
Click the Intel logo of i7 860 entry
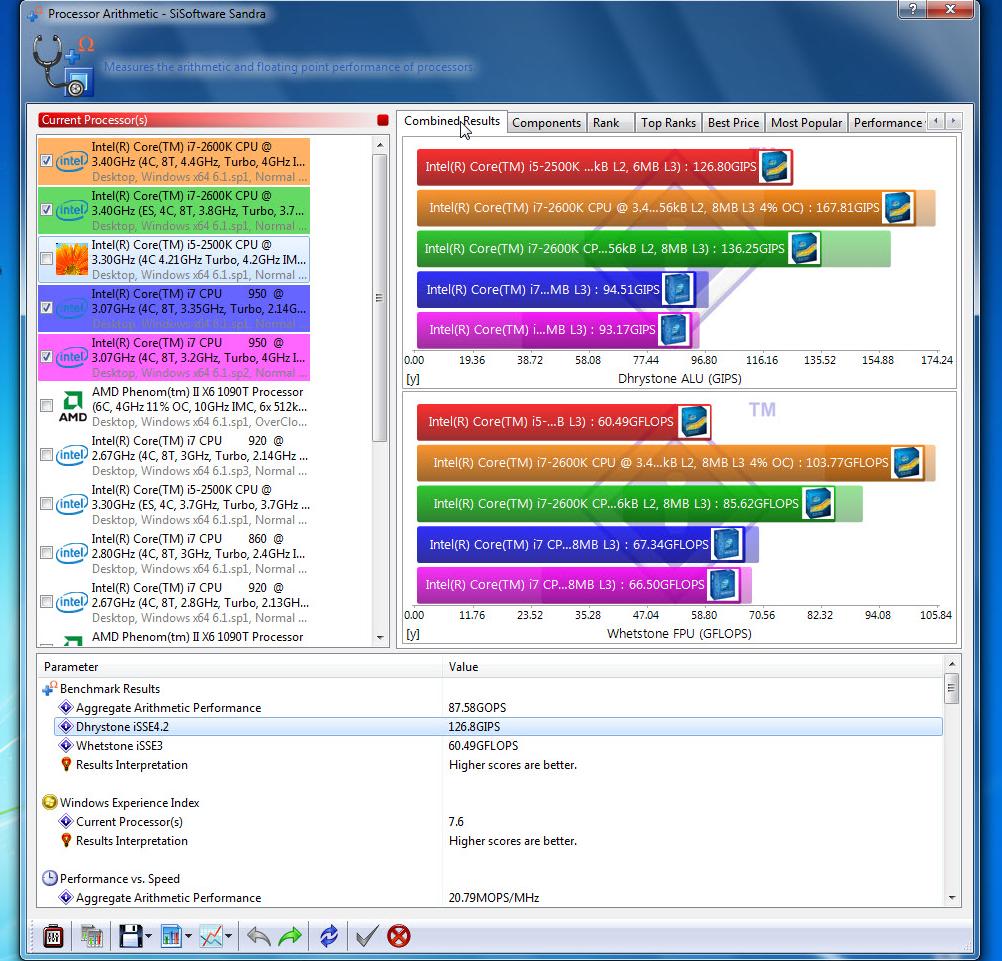(72, 553)
